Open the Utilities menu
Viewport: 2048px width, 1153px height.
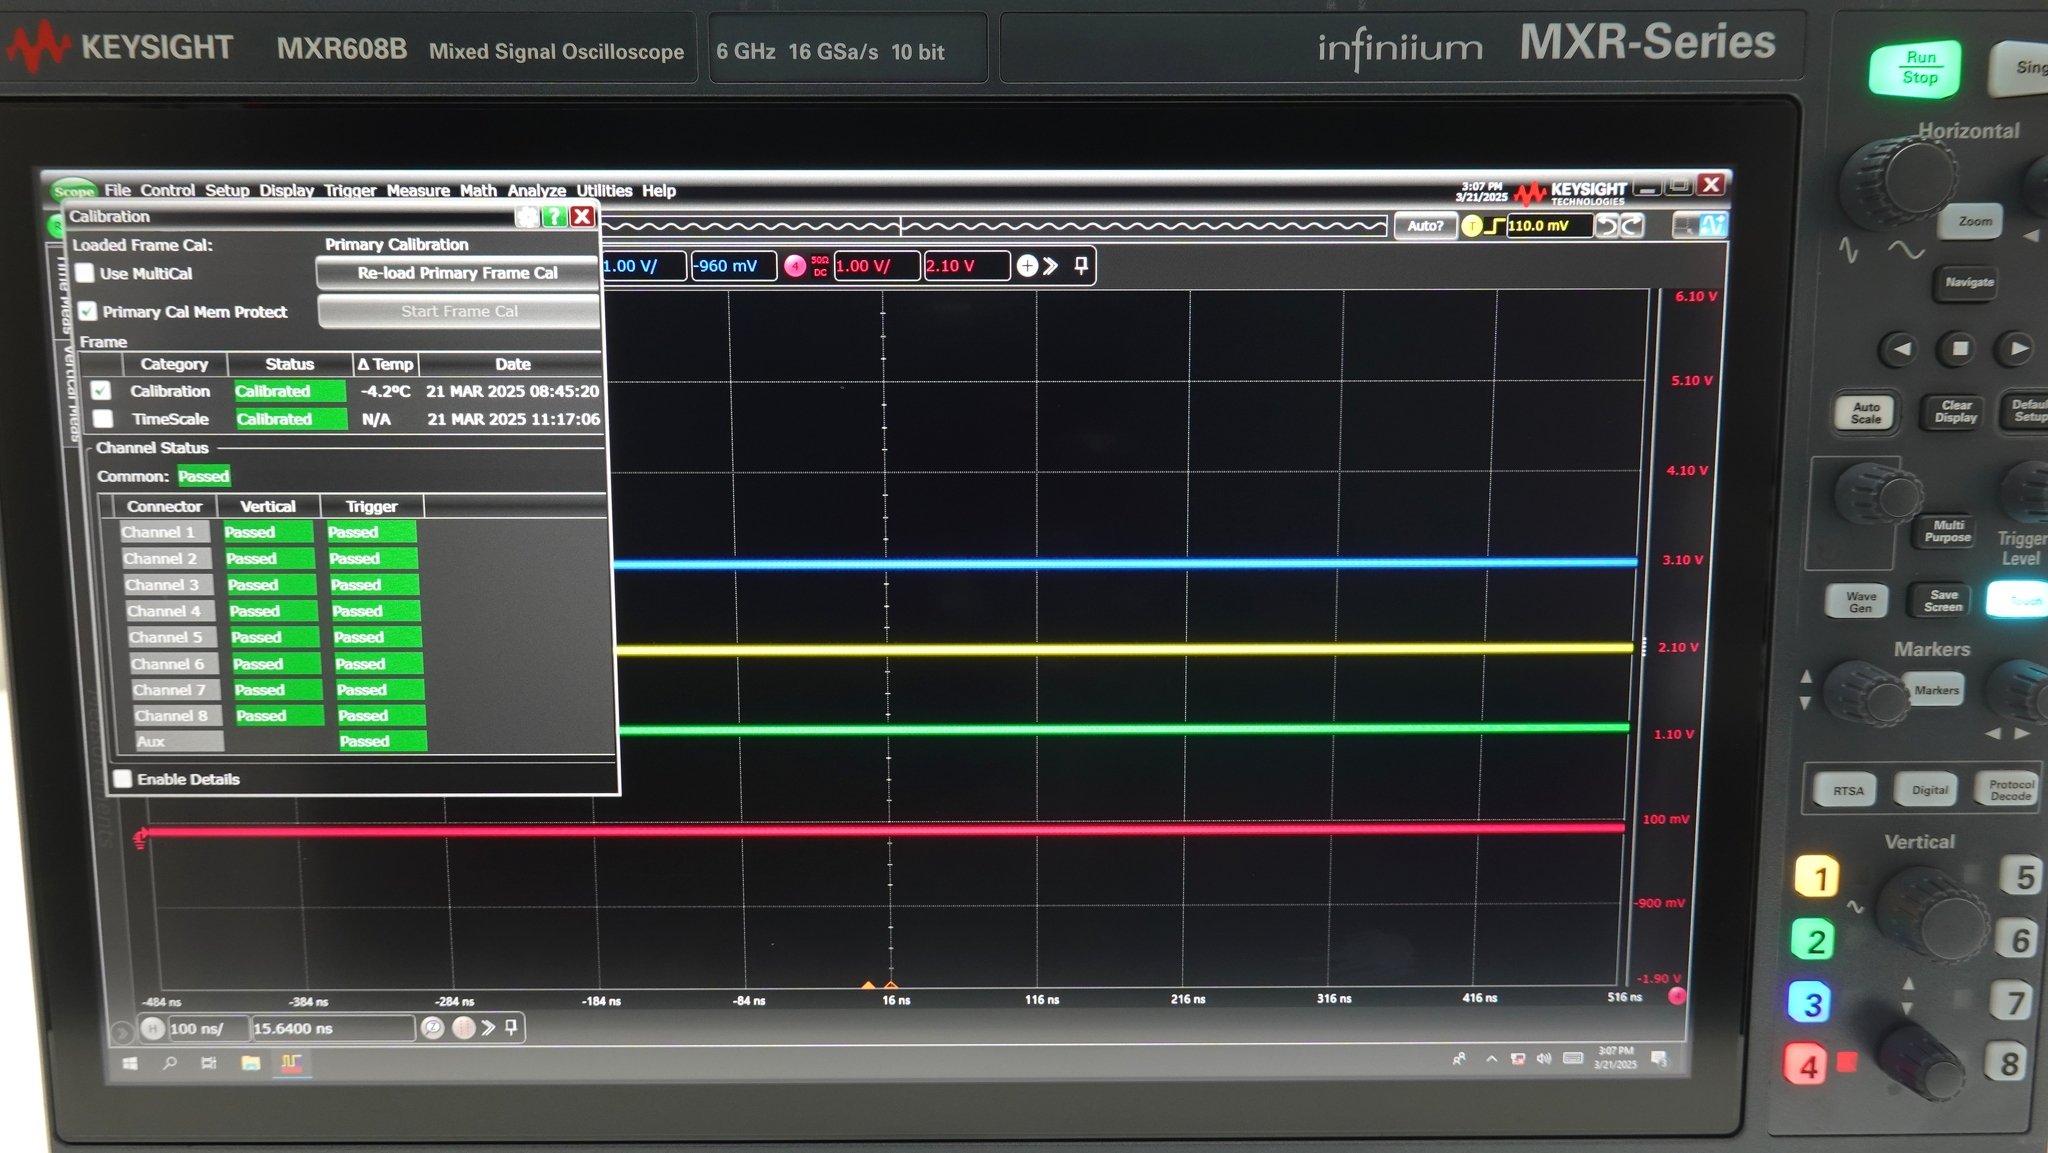pos(604,190)
